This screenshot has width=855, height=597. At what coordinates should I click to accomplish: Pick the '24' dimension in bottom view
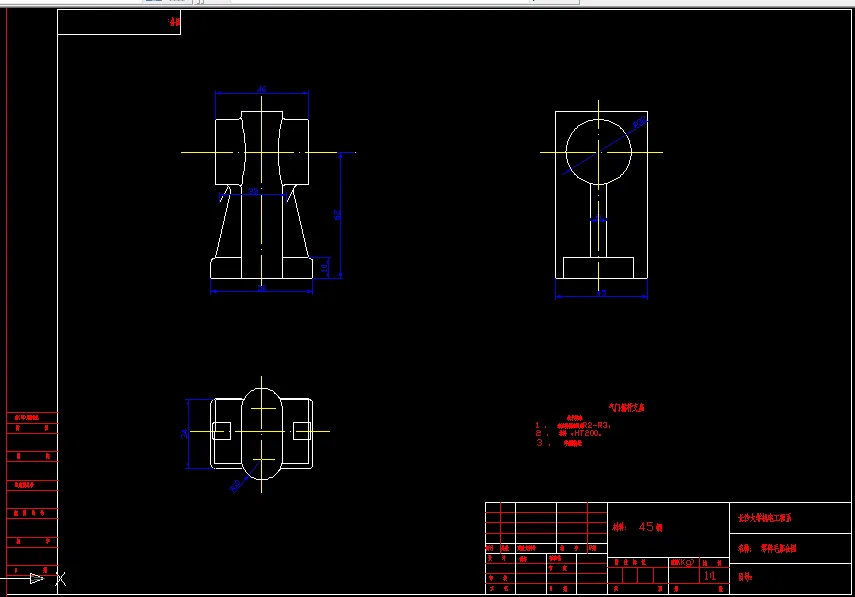(184, 434)
